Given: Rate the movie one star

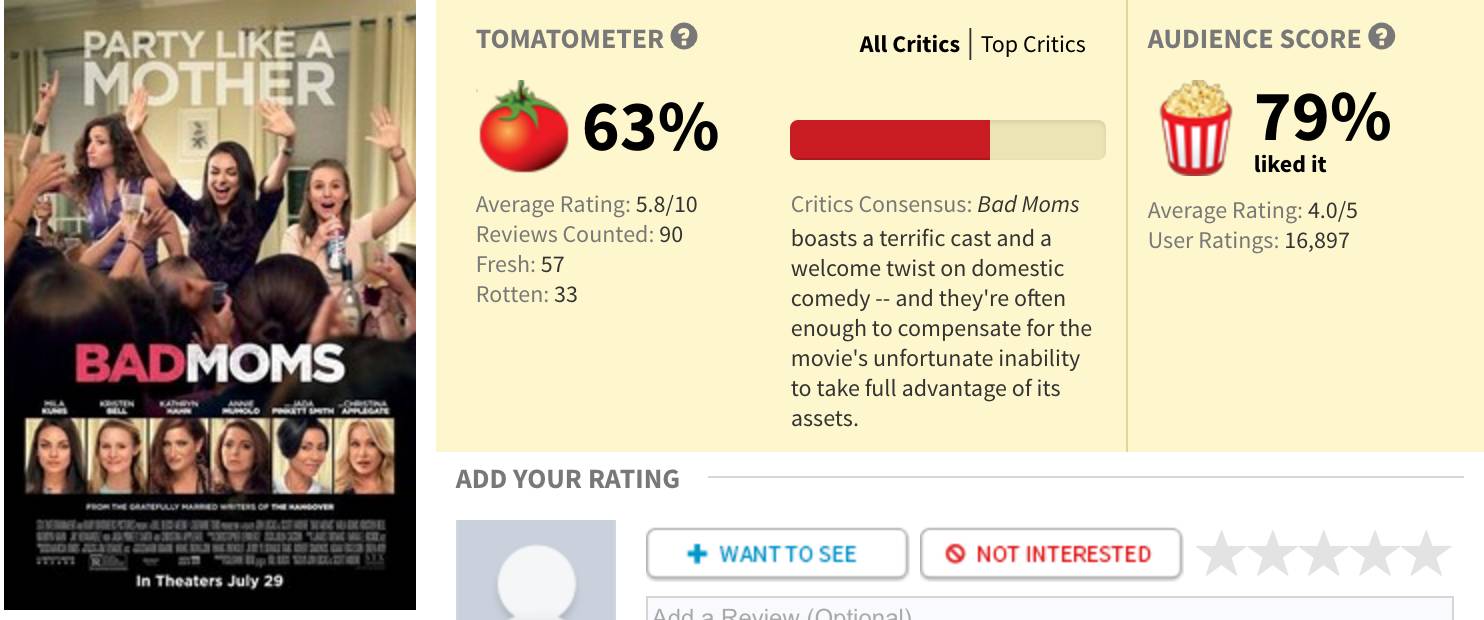Looking at the screenshot, I should click(x=1222, y=554).
